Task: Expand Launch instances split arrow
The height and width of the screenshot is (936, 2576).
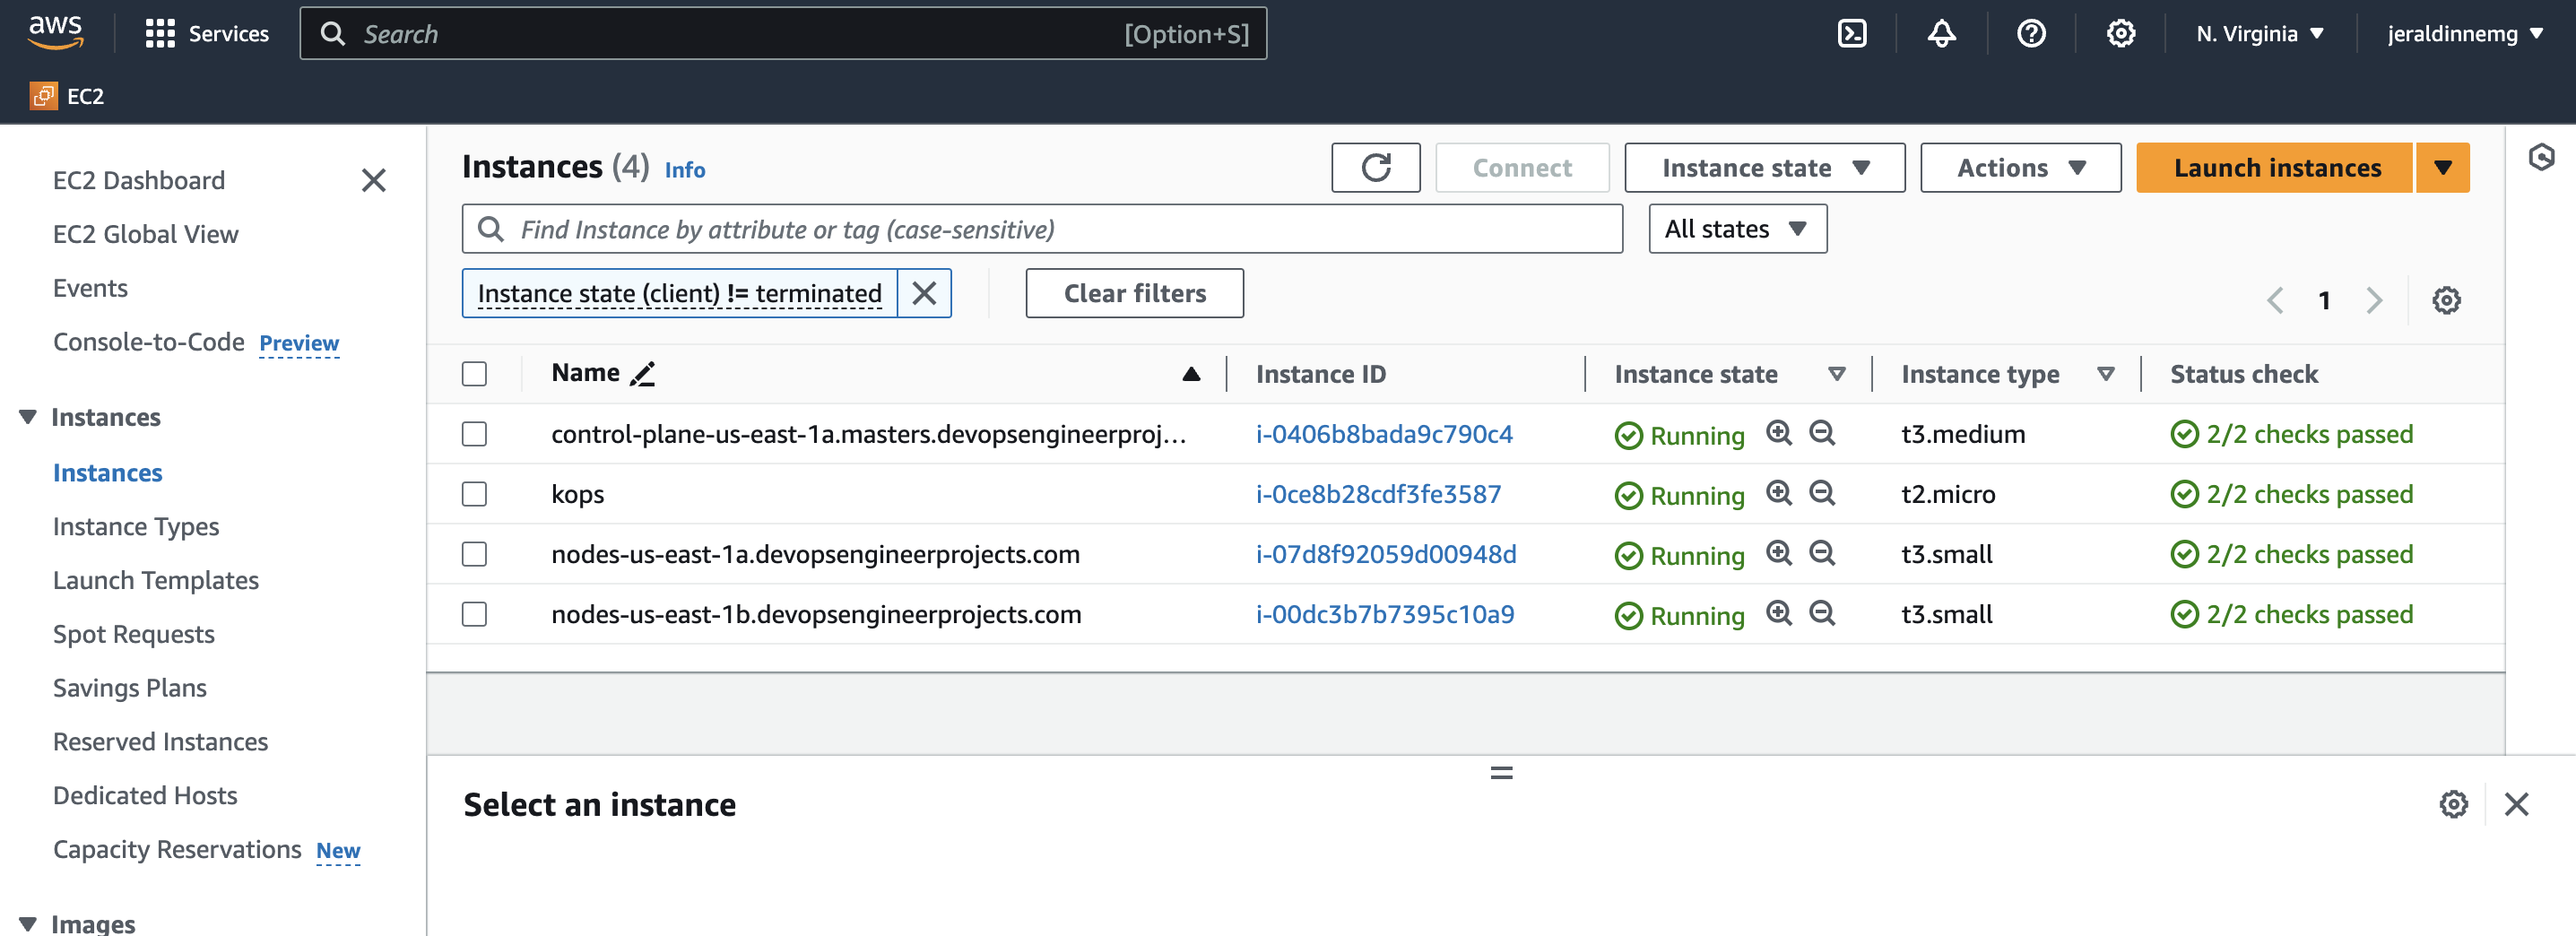Action: pos(2442,168)
